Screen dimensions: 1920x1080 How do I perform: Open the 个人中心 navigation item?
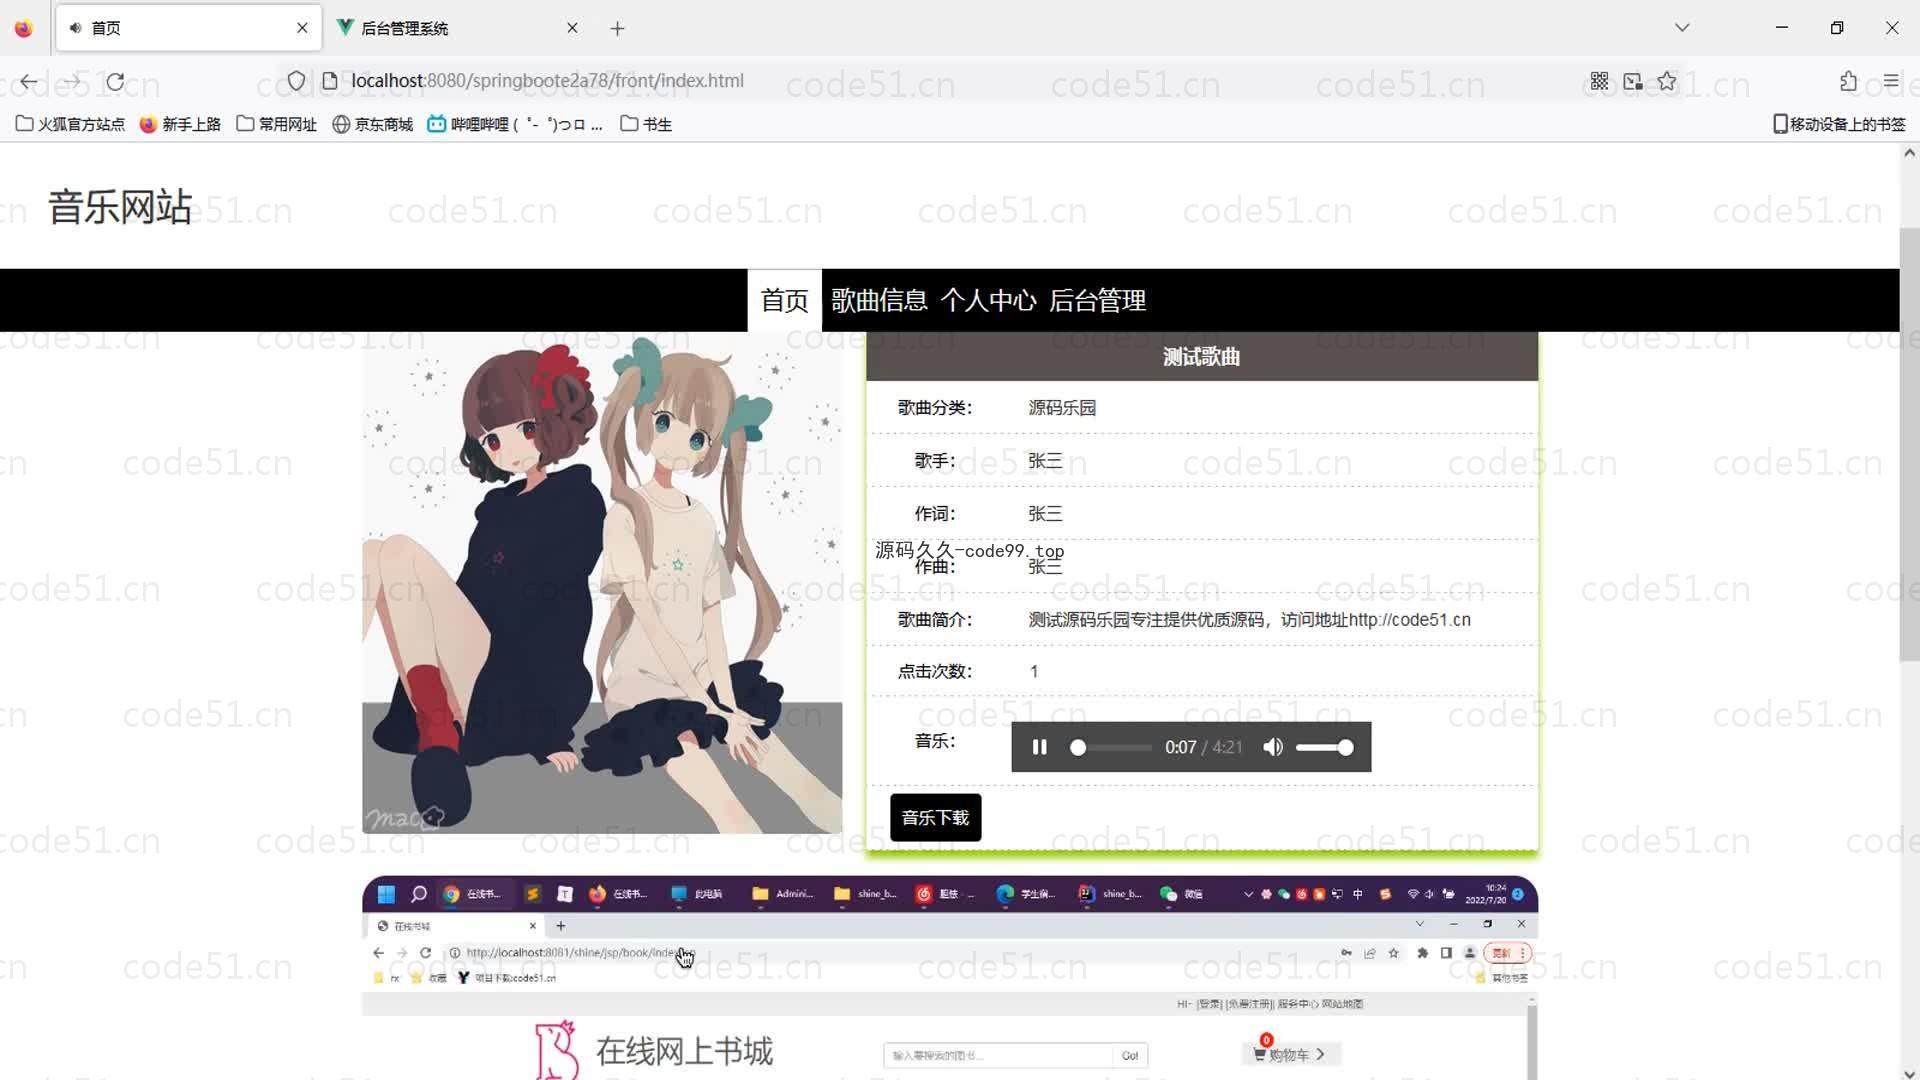[x=988, y=300]
